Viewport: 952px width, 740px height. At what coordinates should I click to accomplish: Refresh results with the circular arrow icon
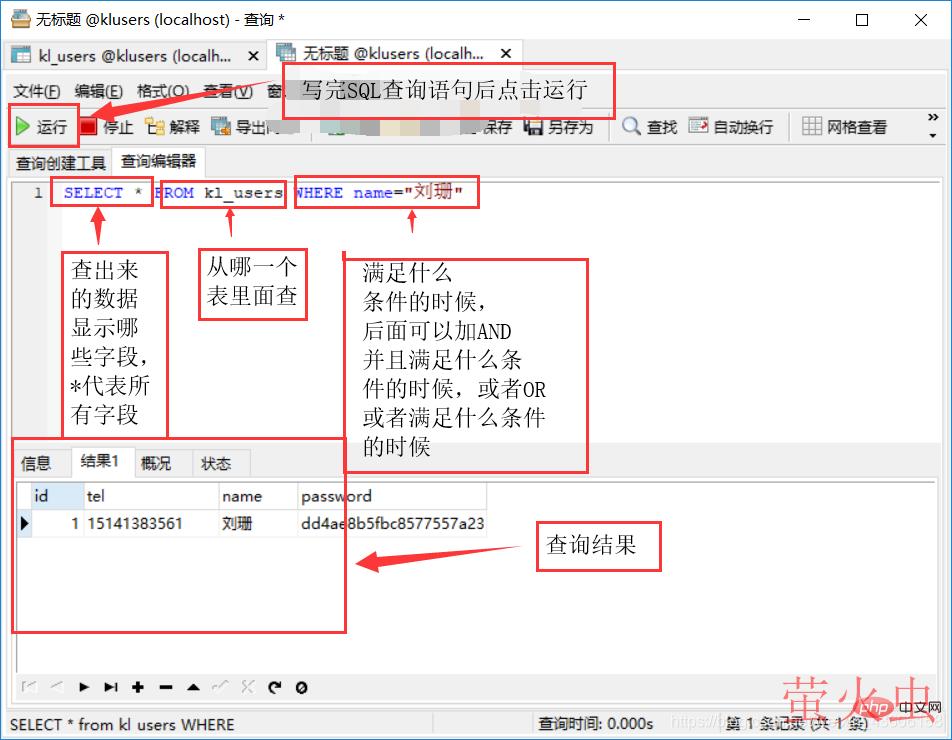click(274, 687)
